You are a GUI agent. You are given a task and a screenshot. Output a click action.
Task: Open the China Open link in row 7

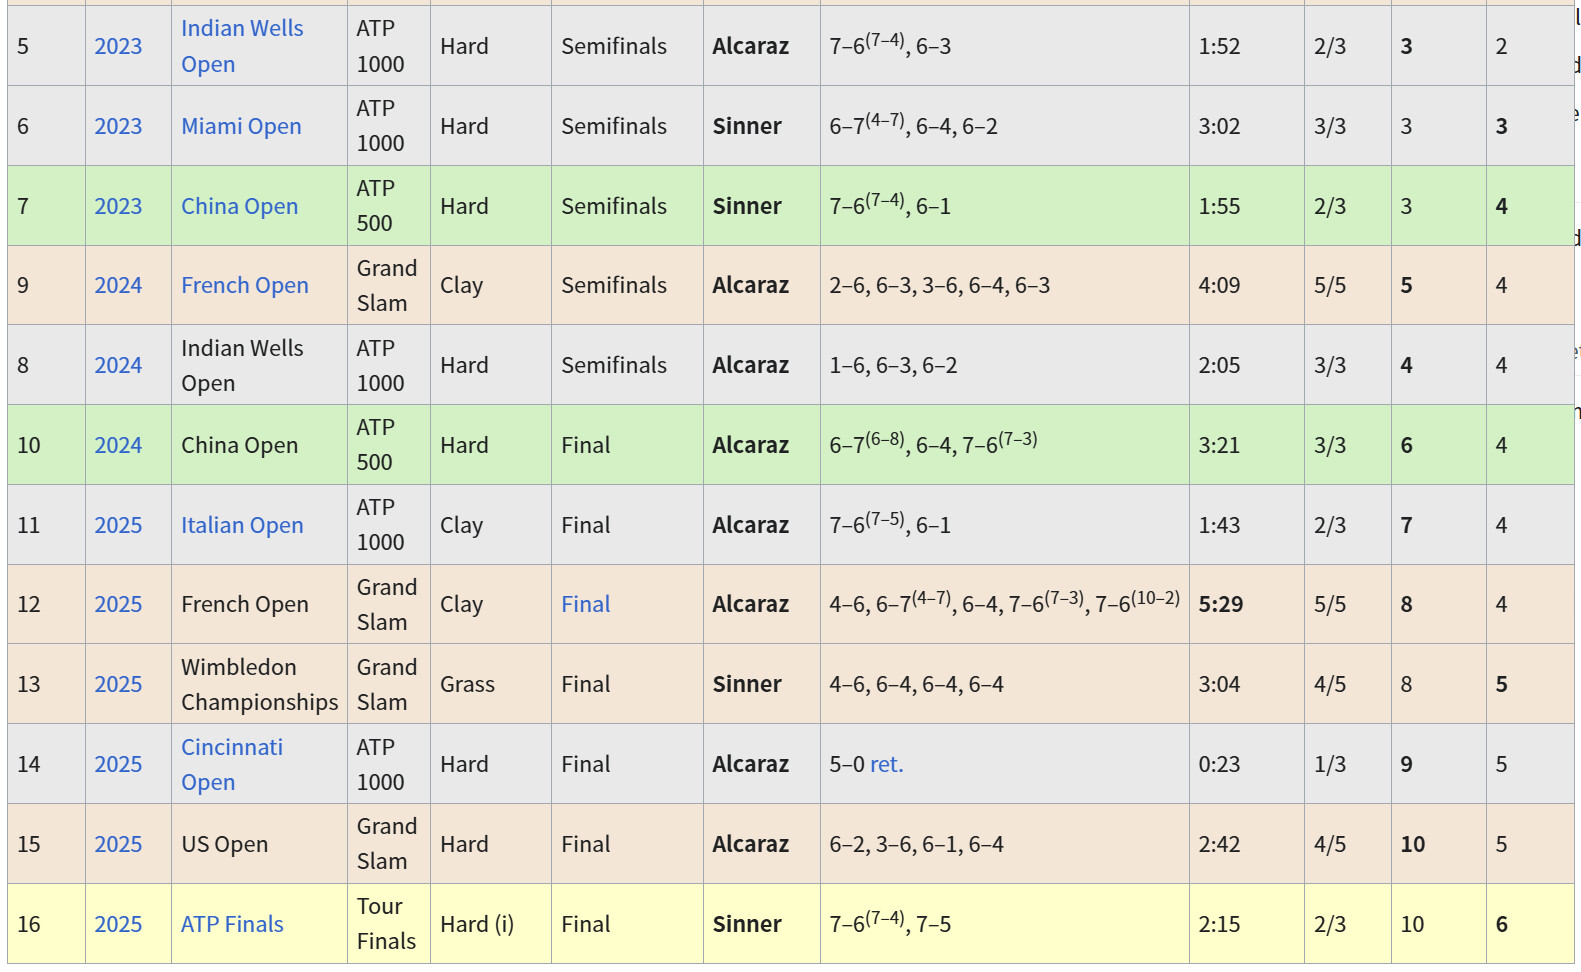(x=239, y=206)
